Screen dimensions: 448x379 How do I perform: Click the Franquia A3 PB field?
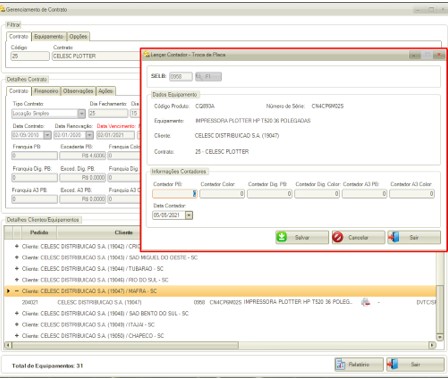pyautogui.click(x=34, y=199)
